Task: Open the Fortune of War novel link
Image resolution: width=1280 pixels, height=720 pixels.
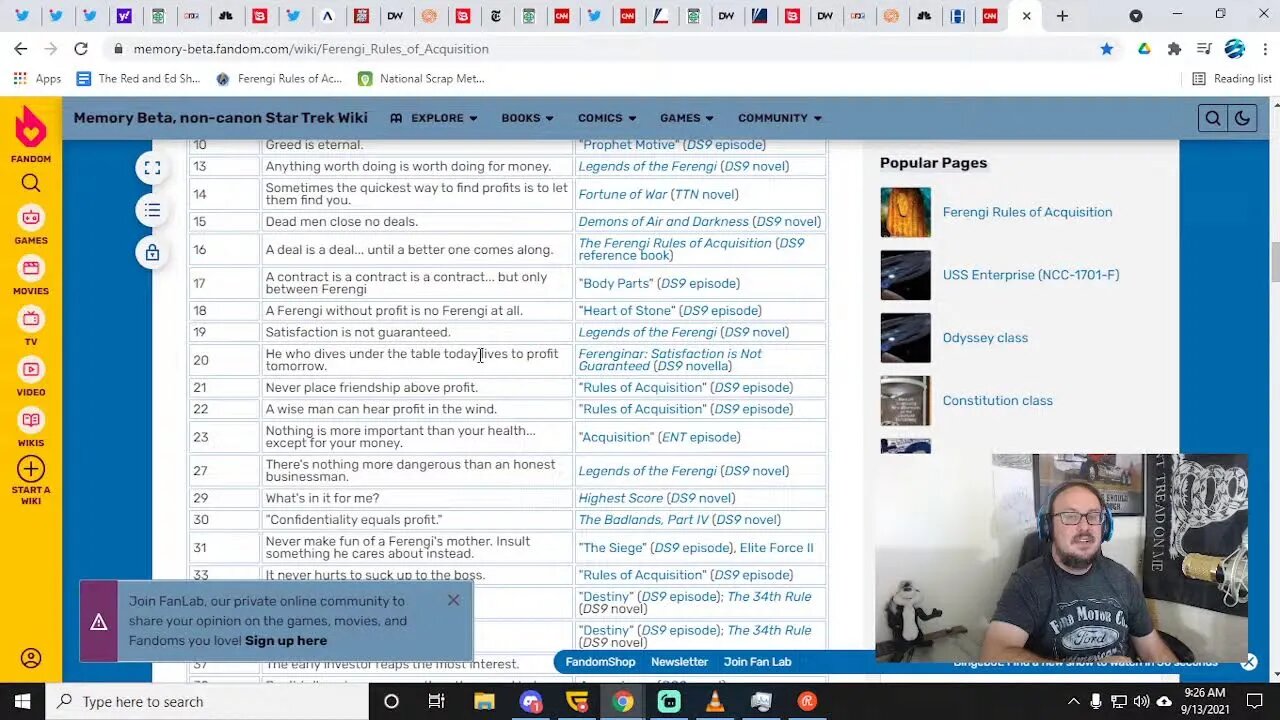Action: [622, 194]
